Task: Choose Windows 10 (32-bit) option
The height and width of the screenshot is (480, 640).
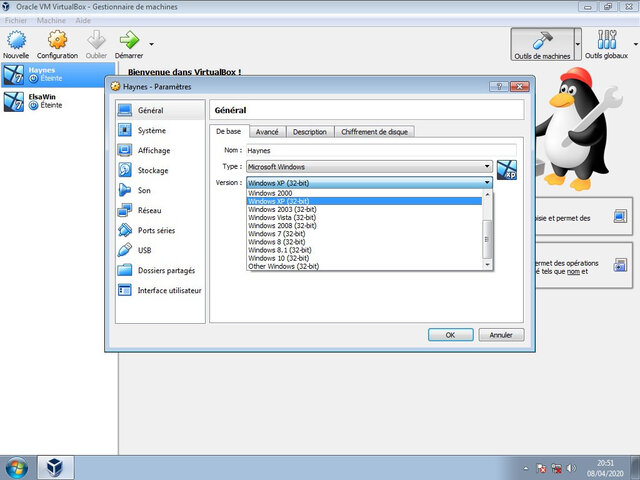Action: pos(364,258)
